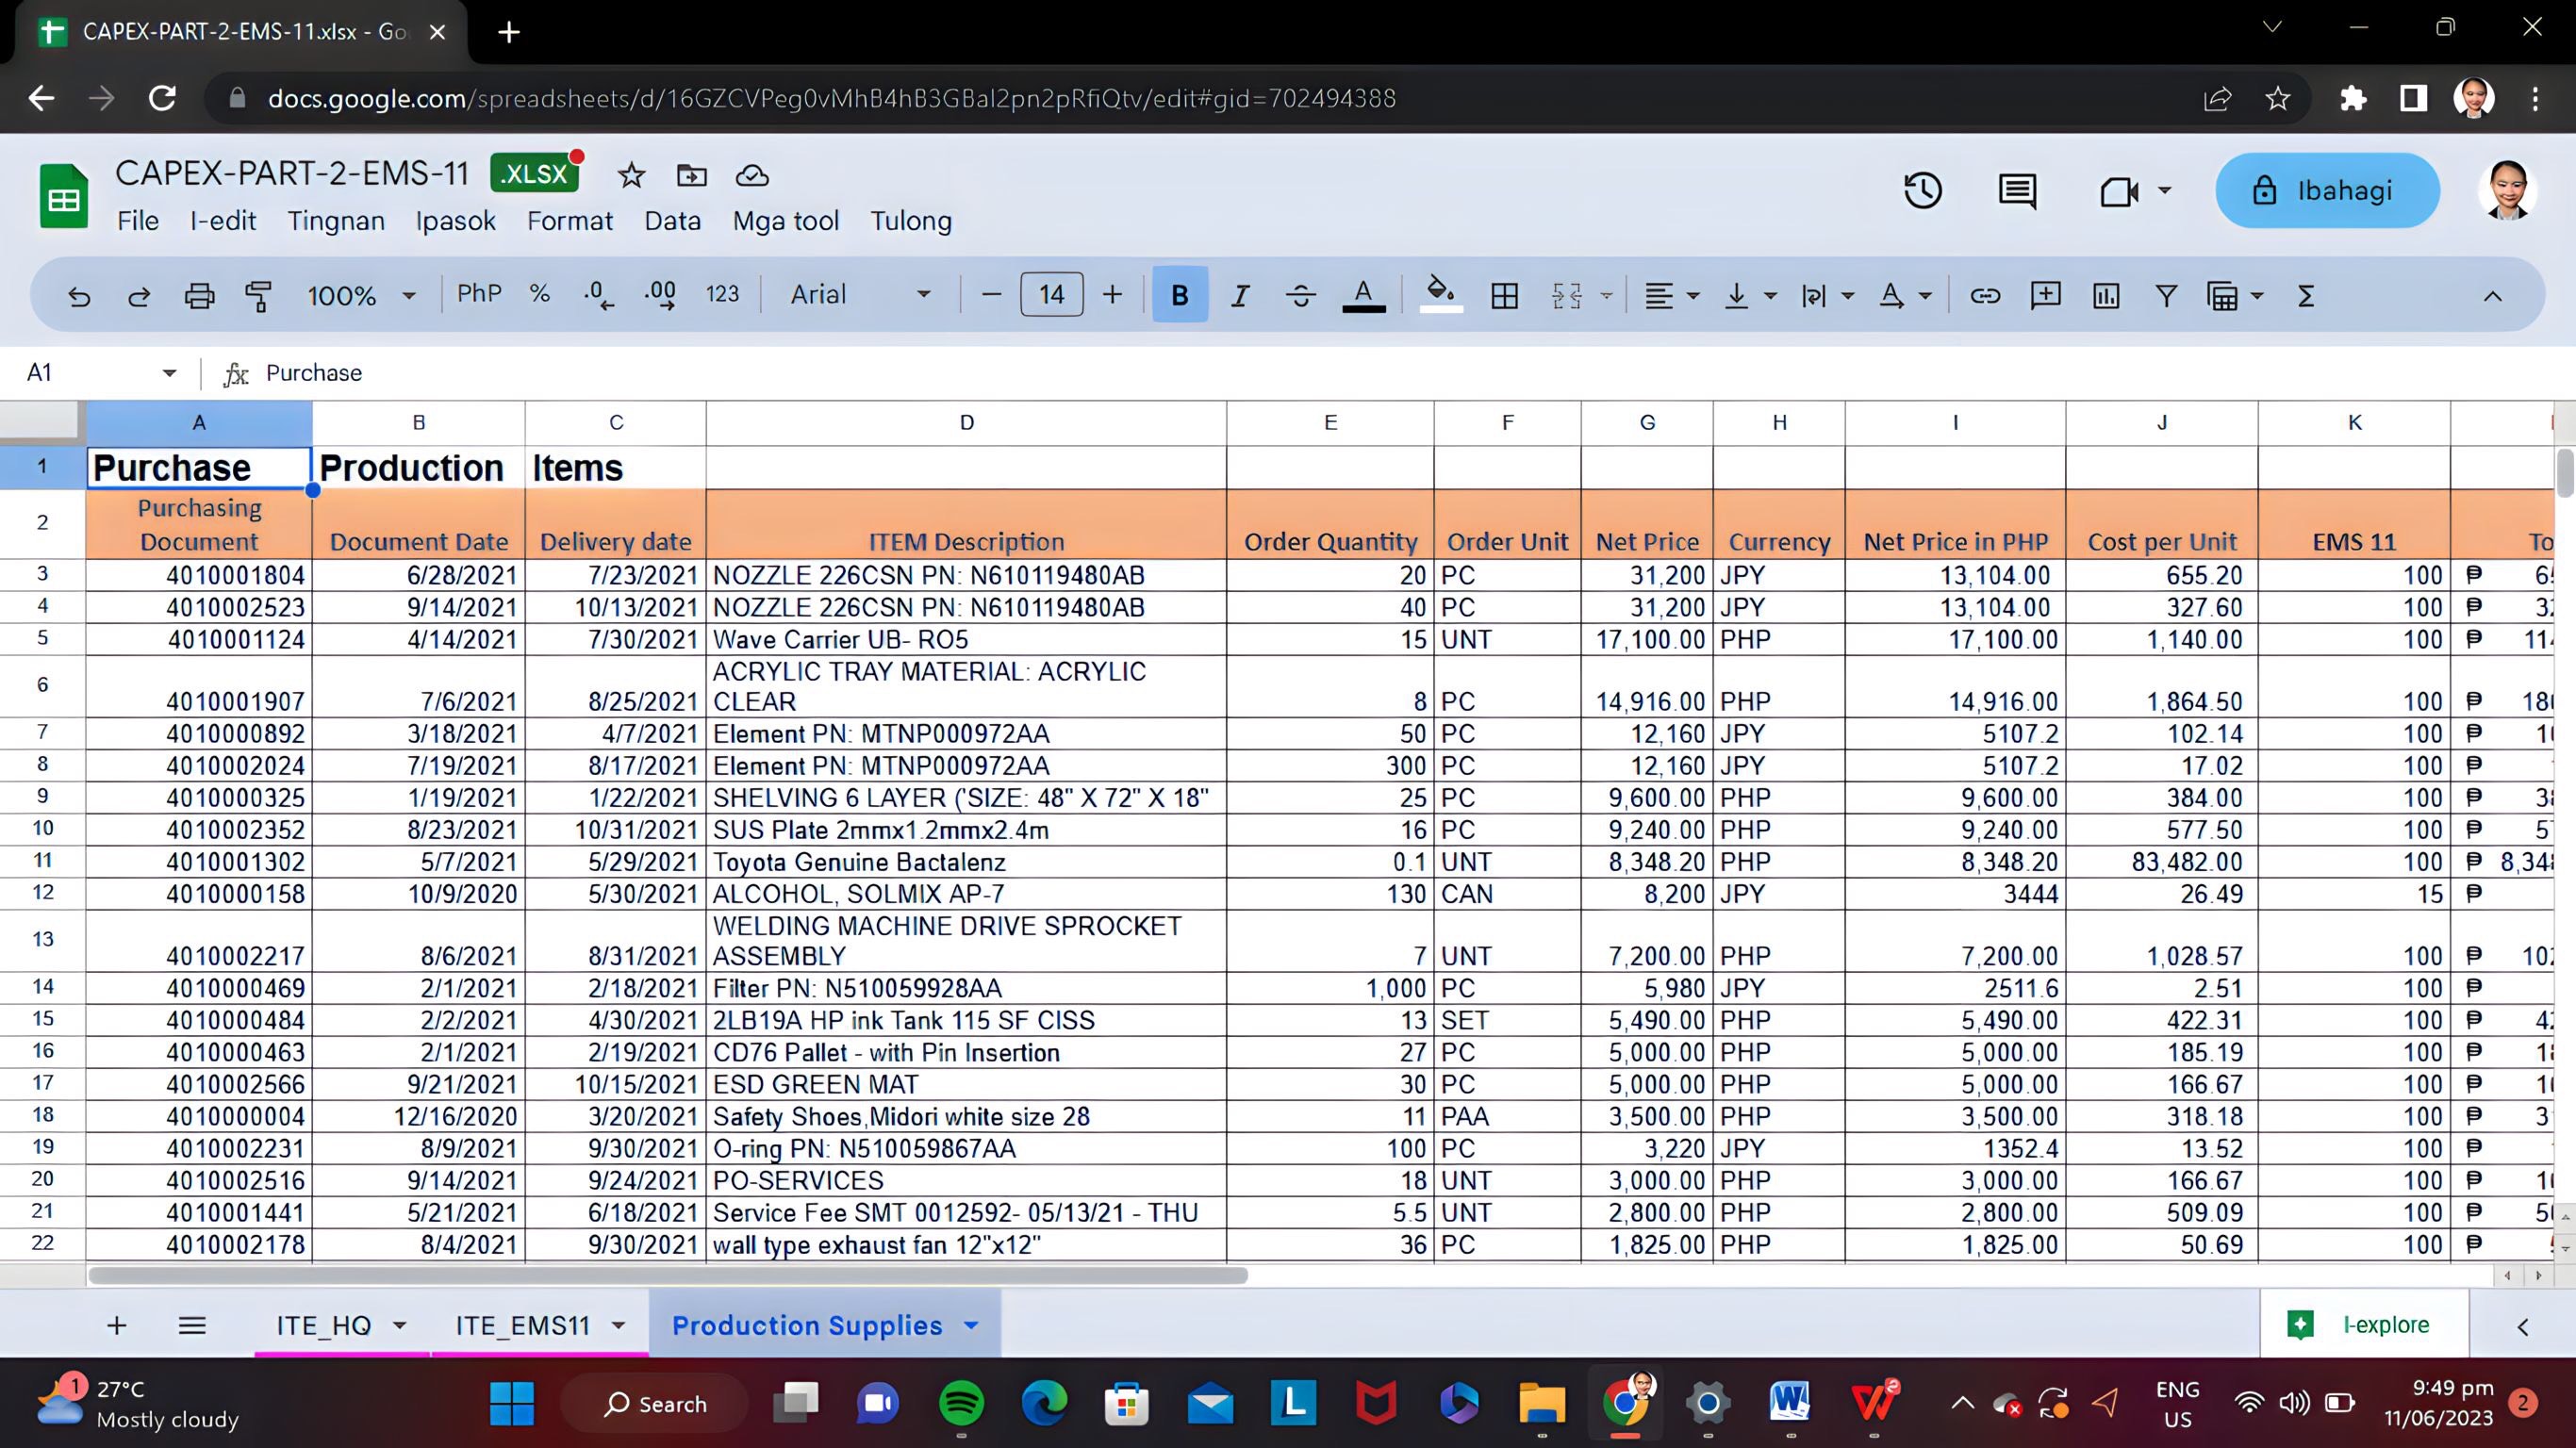Increase decimal places
Viewport: 2576px width, 1448px height.
pos(660,295)
